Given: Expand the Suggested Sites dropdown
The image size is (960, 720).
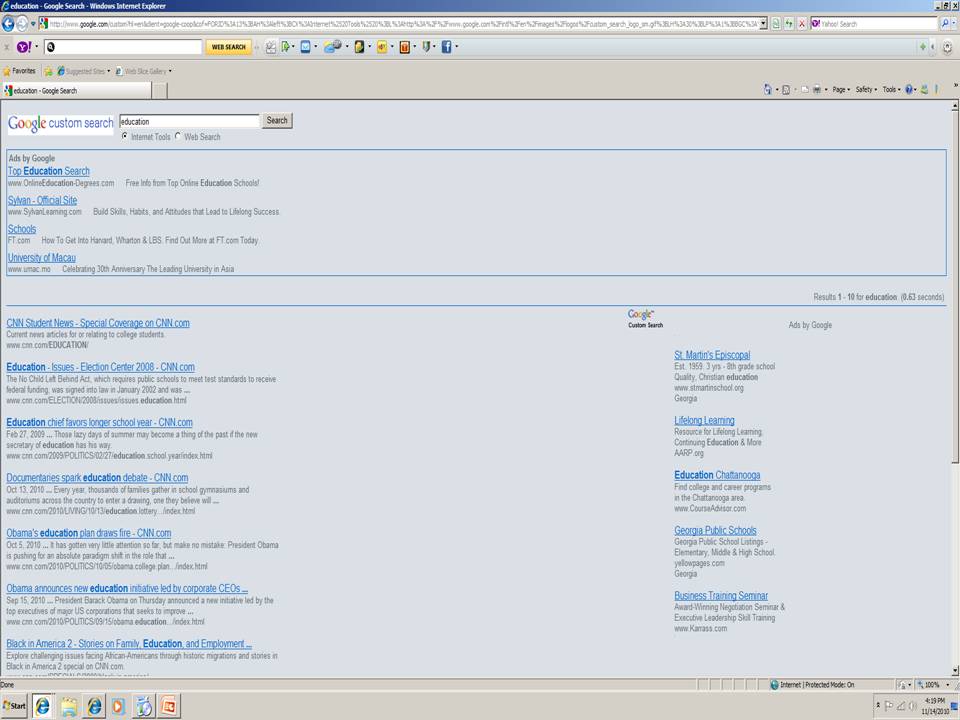Looking at the screenshot, I should point(109,71).
